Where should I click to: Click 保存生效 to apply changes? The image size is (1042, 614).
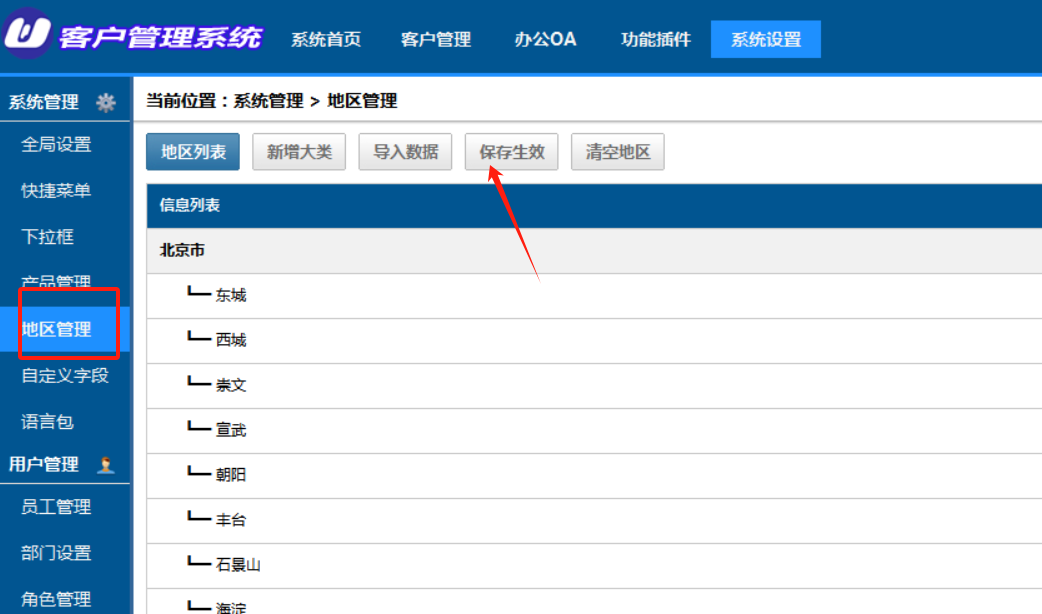(512, 152)
